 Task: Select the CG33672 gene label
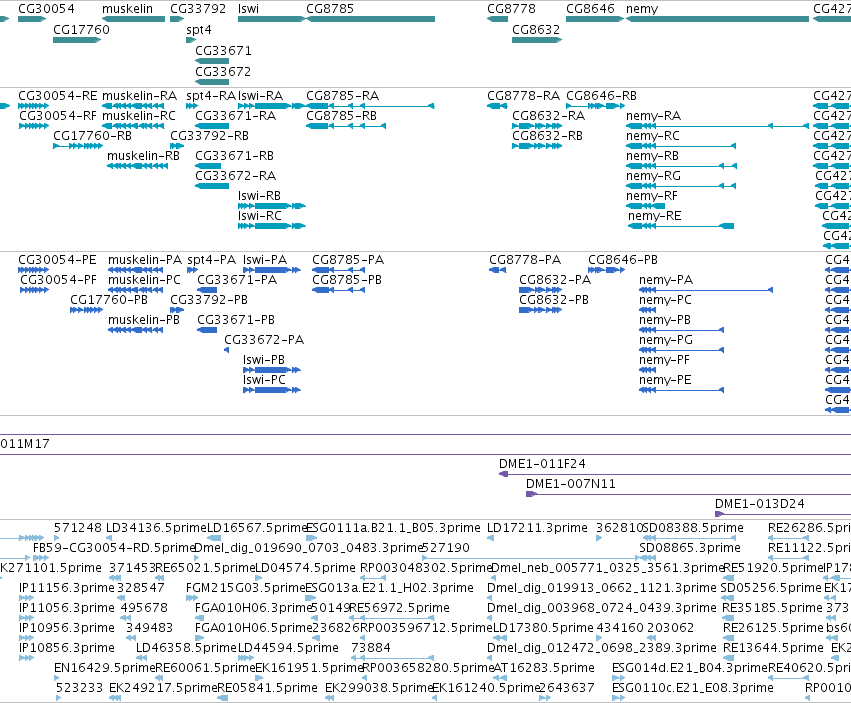pyautogui.click(x=223, y=72)
